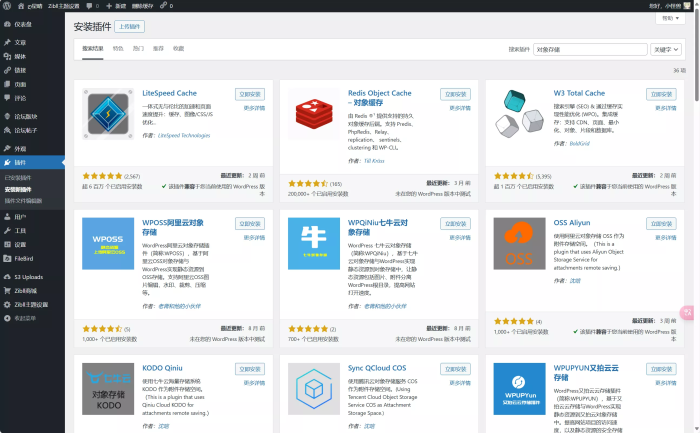The height and width of the screenshot is (433, 700).
Task: Open the 用户 users menu
Action: 20,216
